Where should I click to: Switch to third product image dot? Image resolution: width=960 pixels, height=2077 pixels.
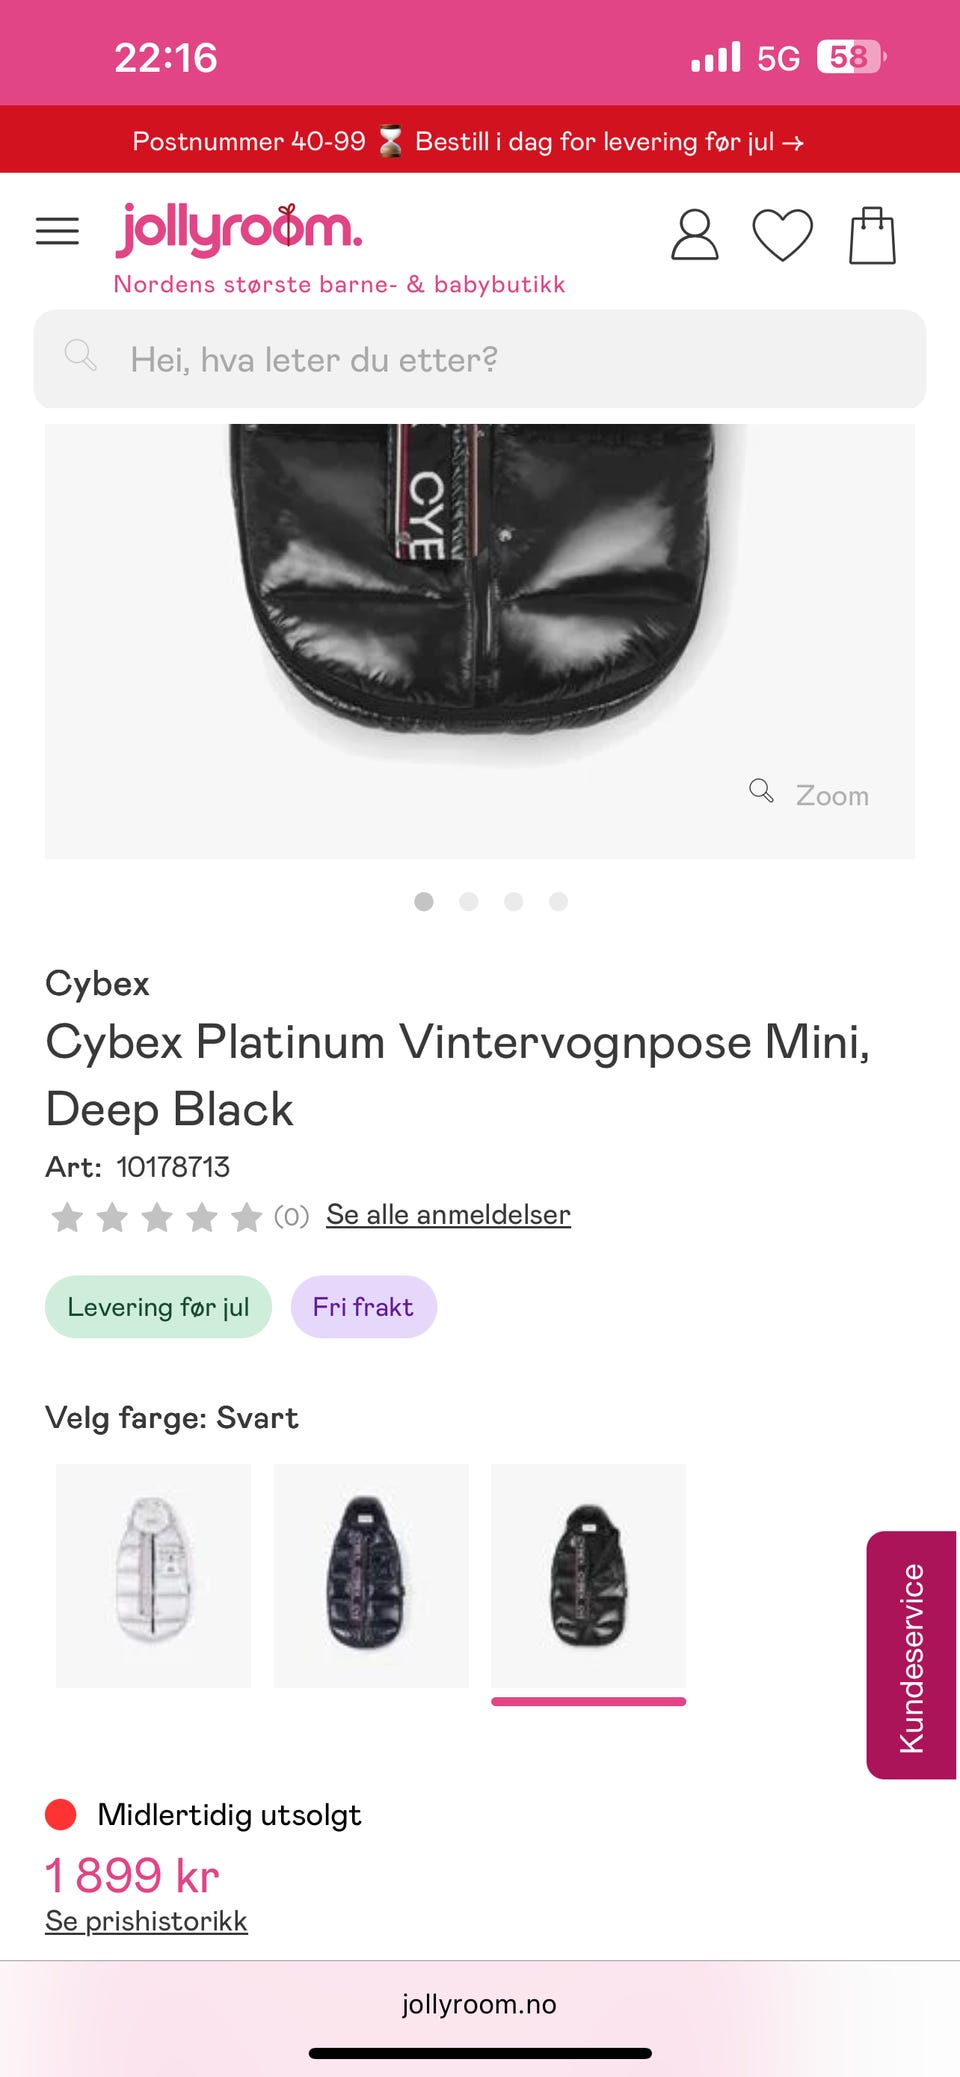[x=514, y=902]
